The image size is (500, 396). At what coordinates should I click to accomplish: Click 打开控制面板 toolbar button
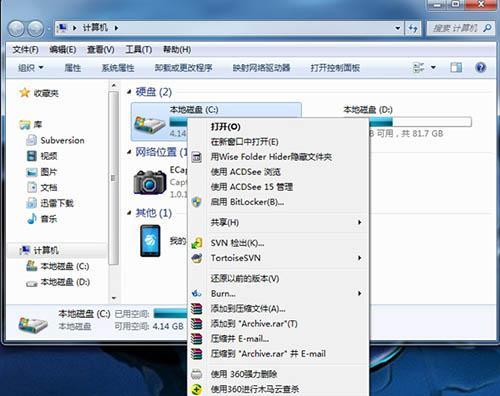pos(335,68)
